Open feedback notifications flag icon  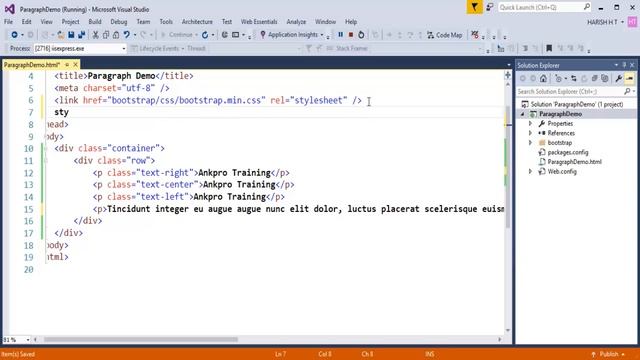click(474, 7)
